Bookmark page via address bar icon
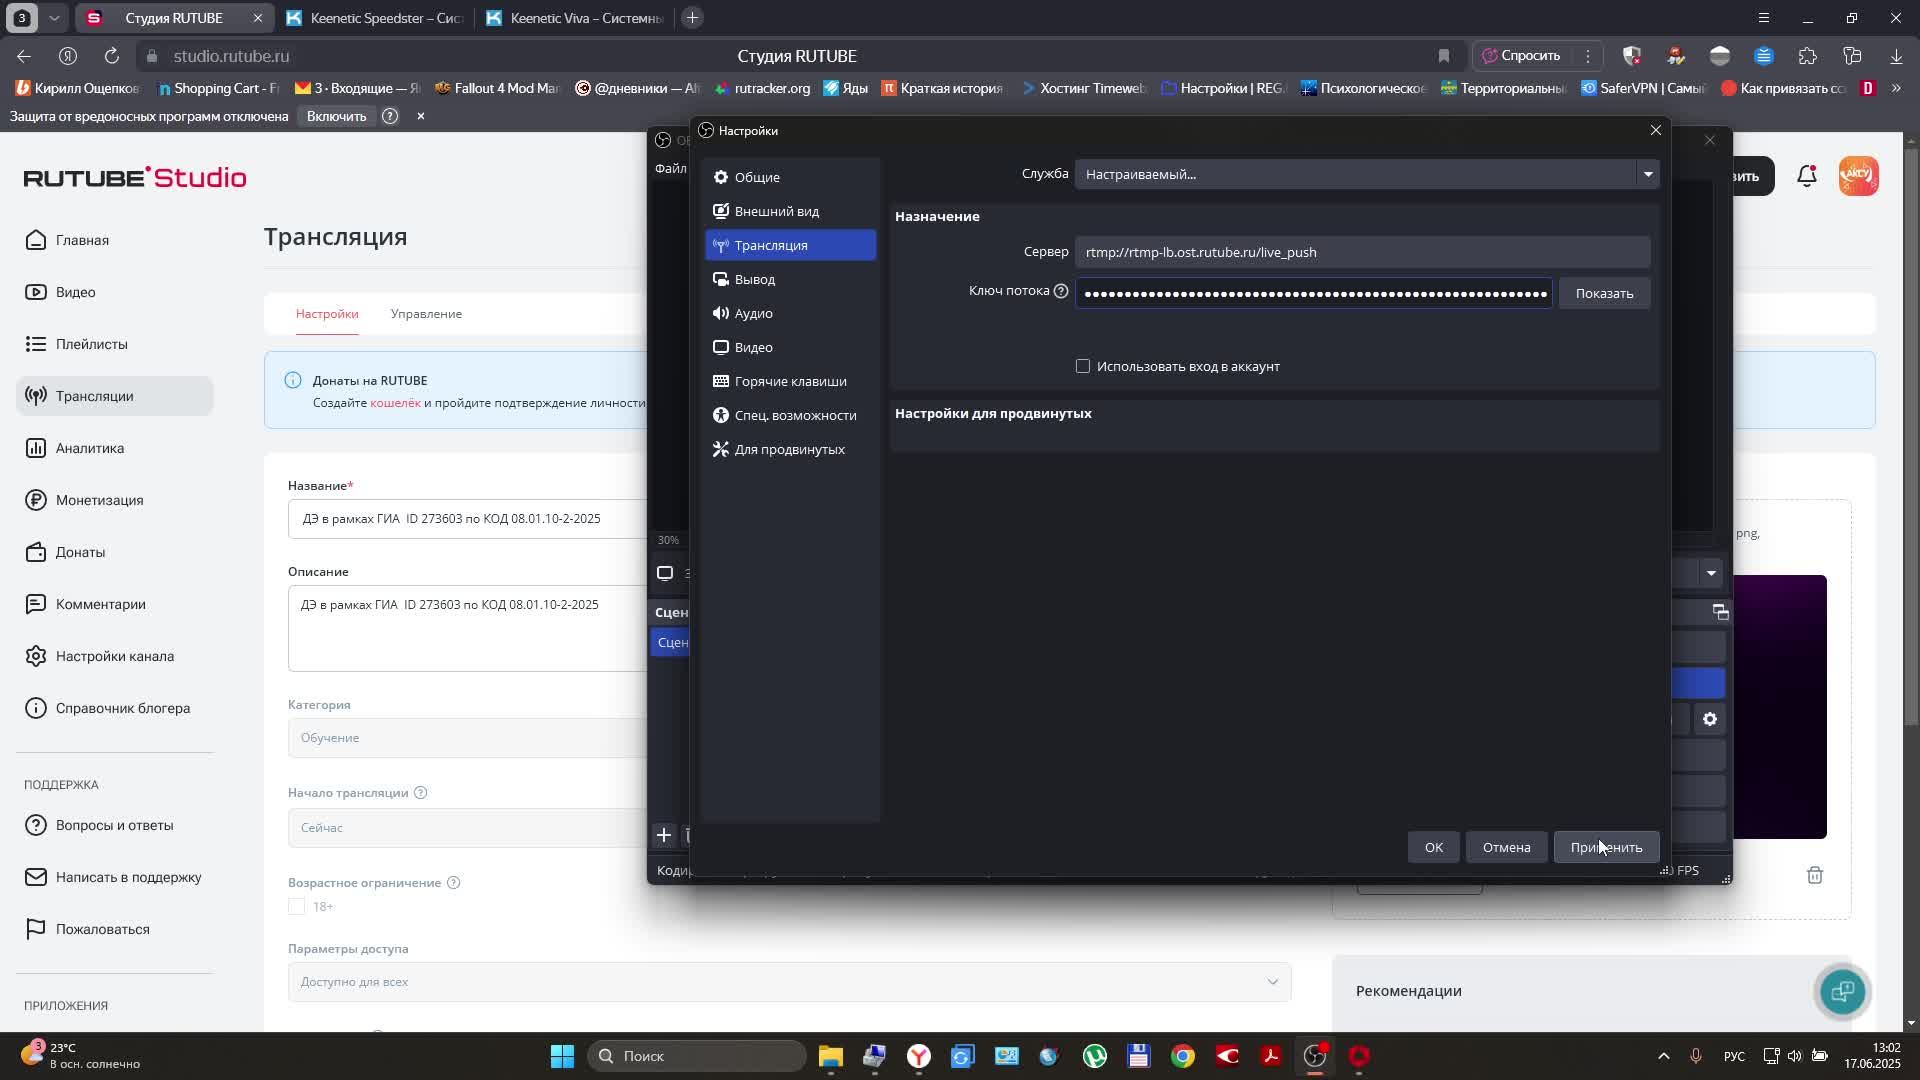The image size is (1920, 1080). coord(1444,56)
